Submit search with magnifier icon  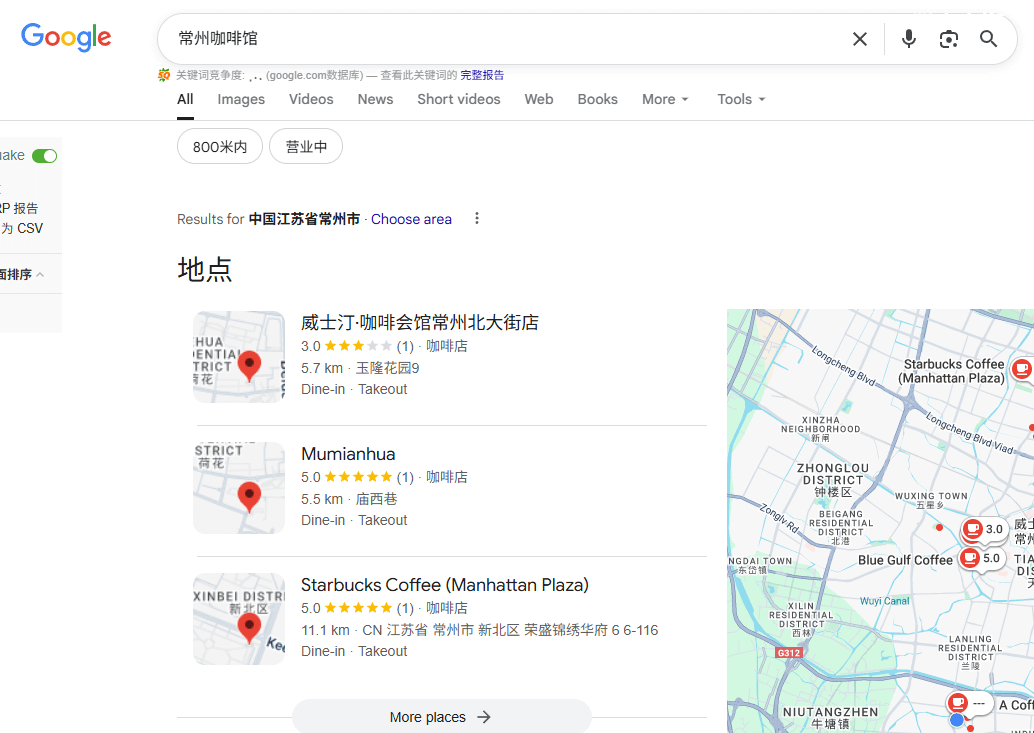[988, 39]
